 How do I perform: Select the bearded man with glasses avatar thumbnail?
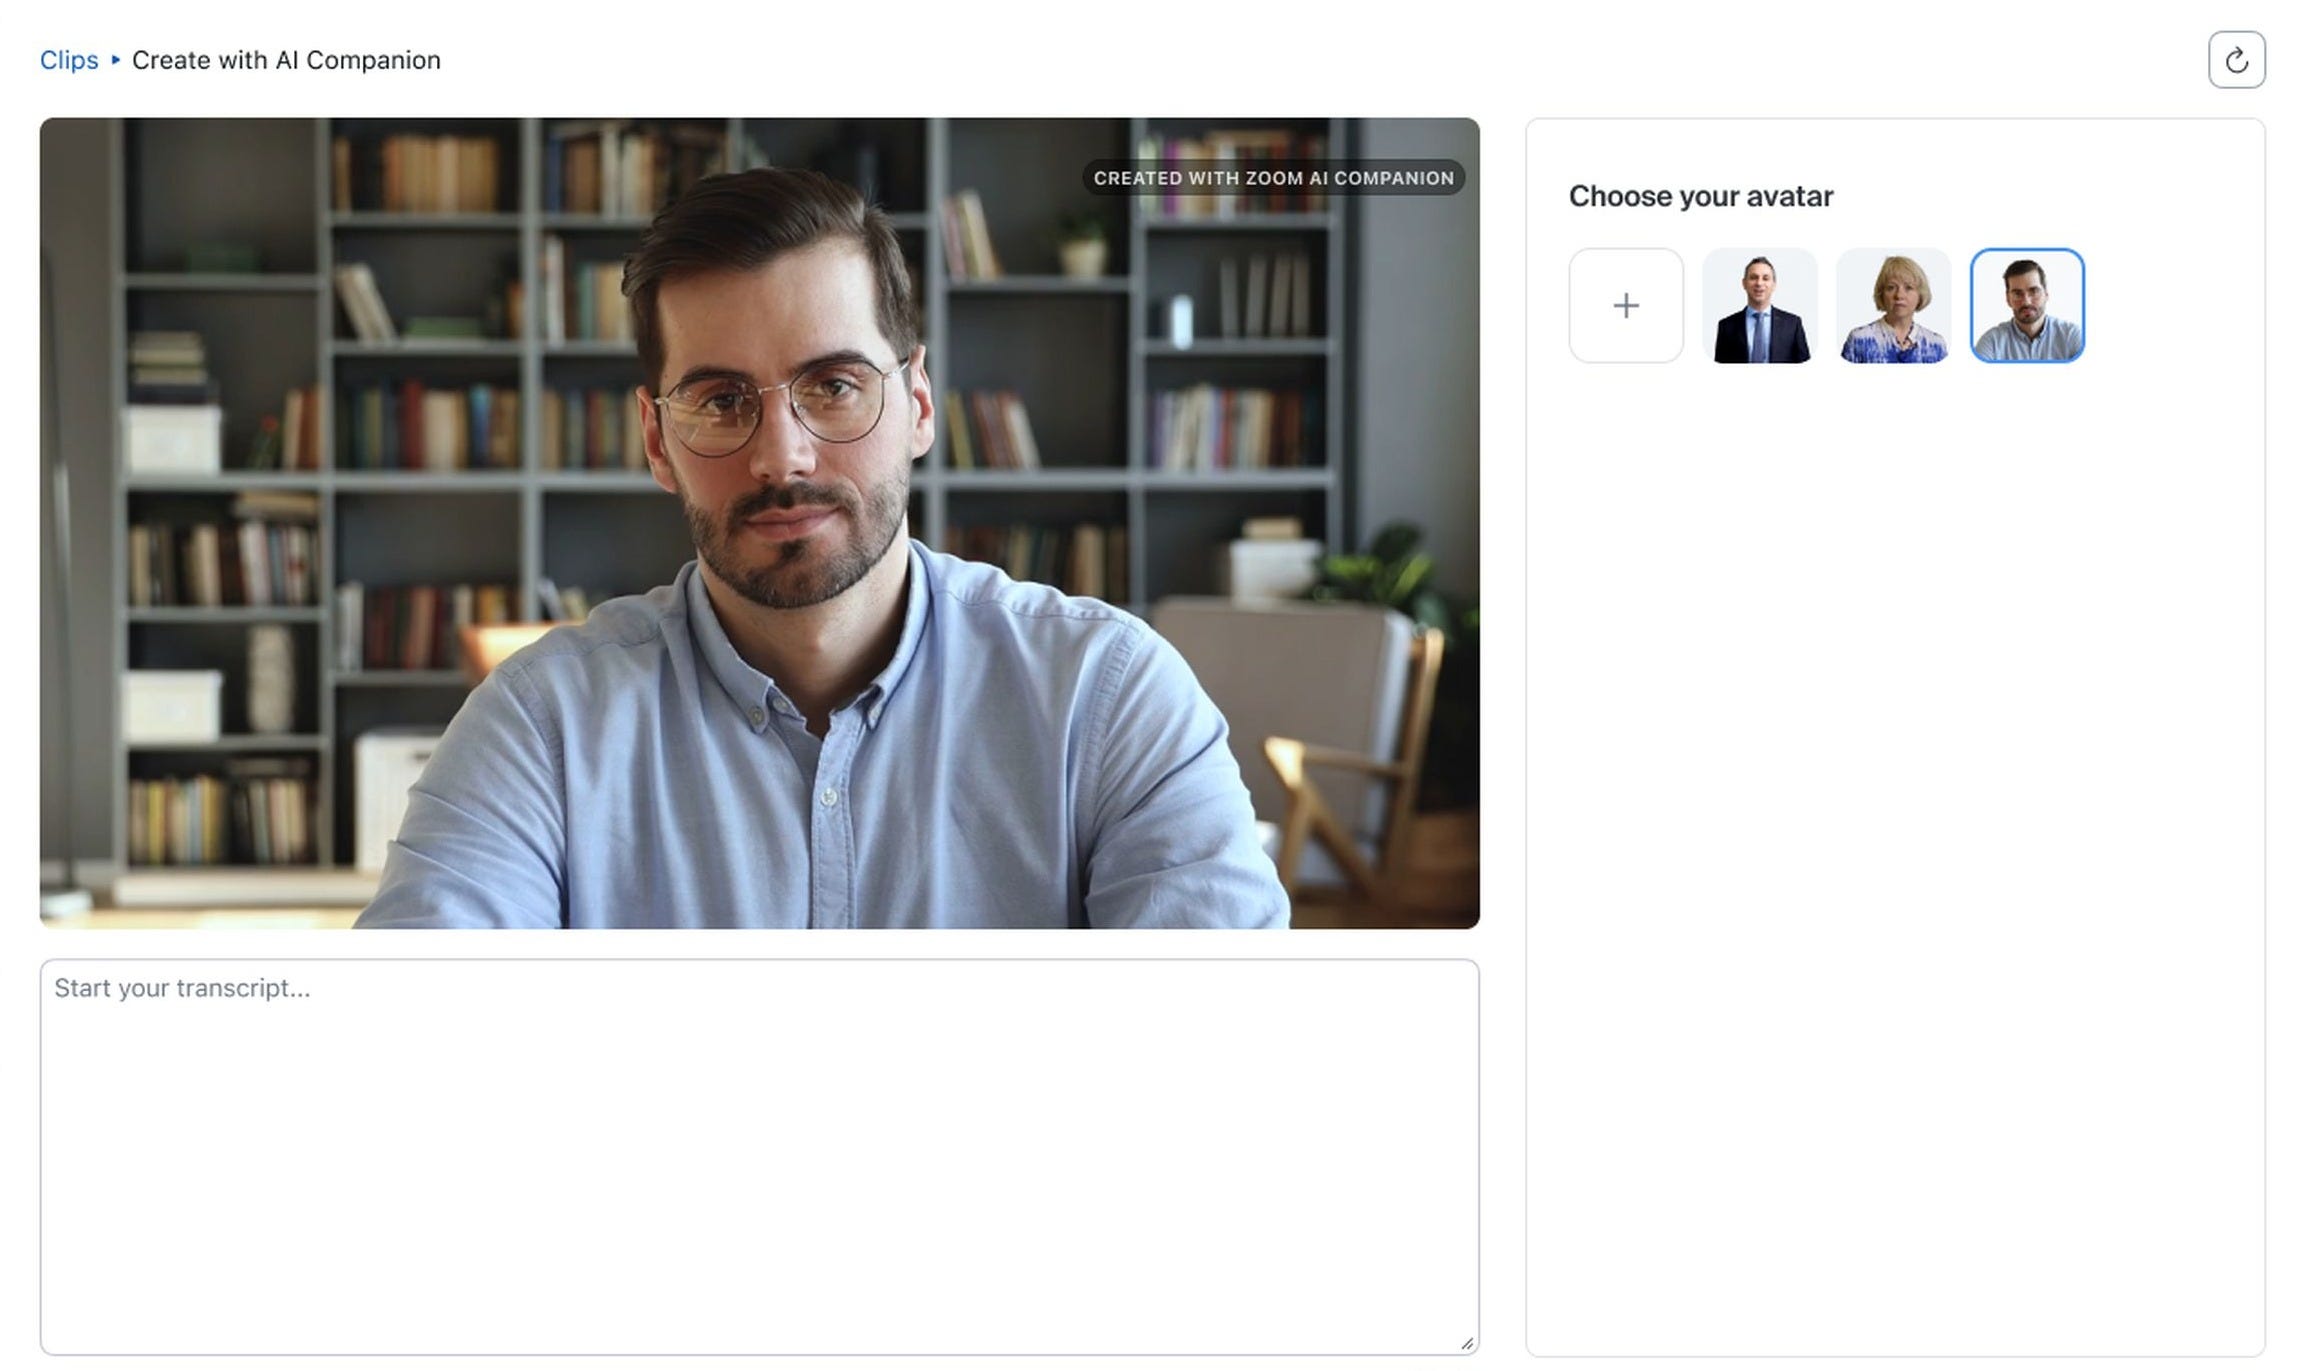tap(2027, 305)
